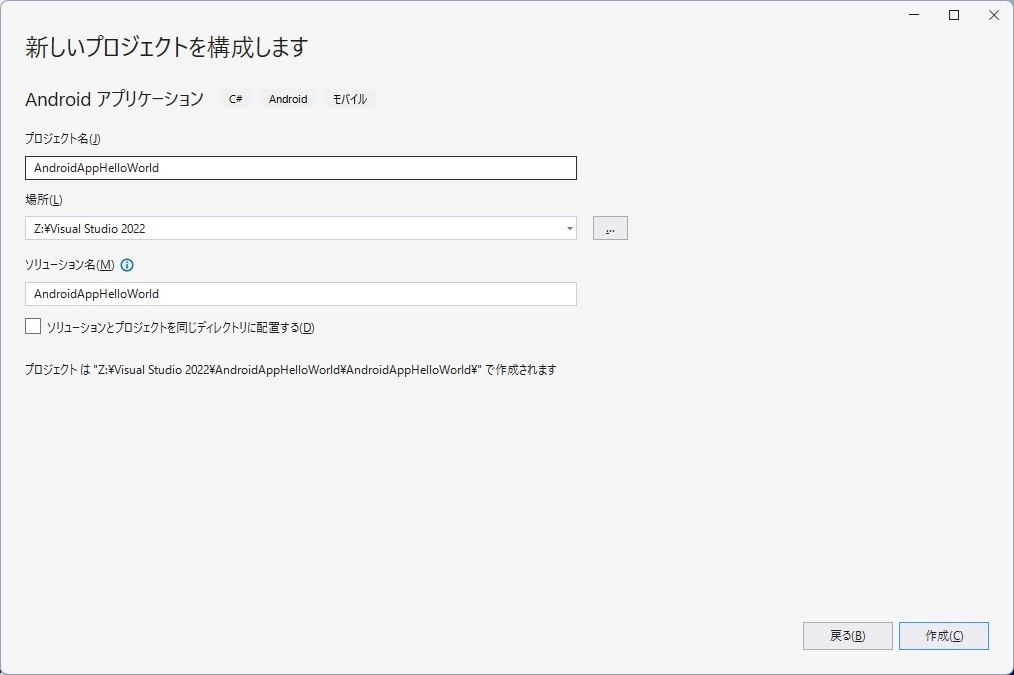The image size is (1014, 675).
Task: Toggle the same-directory placement checkbox off
Action: pyautogui.click(x=31, y=326)
